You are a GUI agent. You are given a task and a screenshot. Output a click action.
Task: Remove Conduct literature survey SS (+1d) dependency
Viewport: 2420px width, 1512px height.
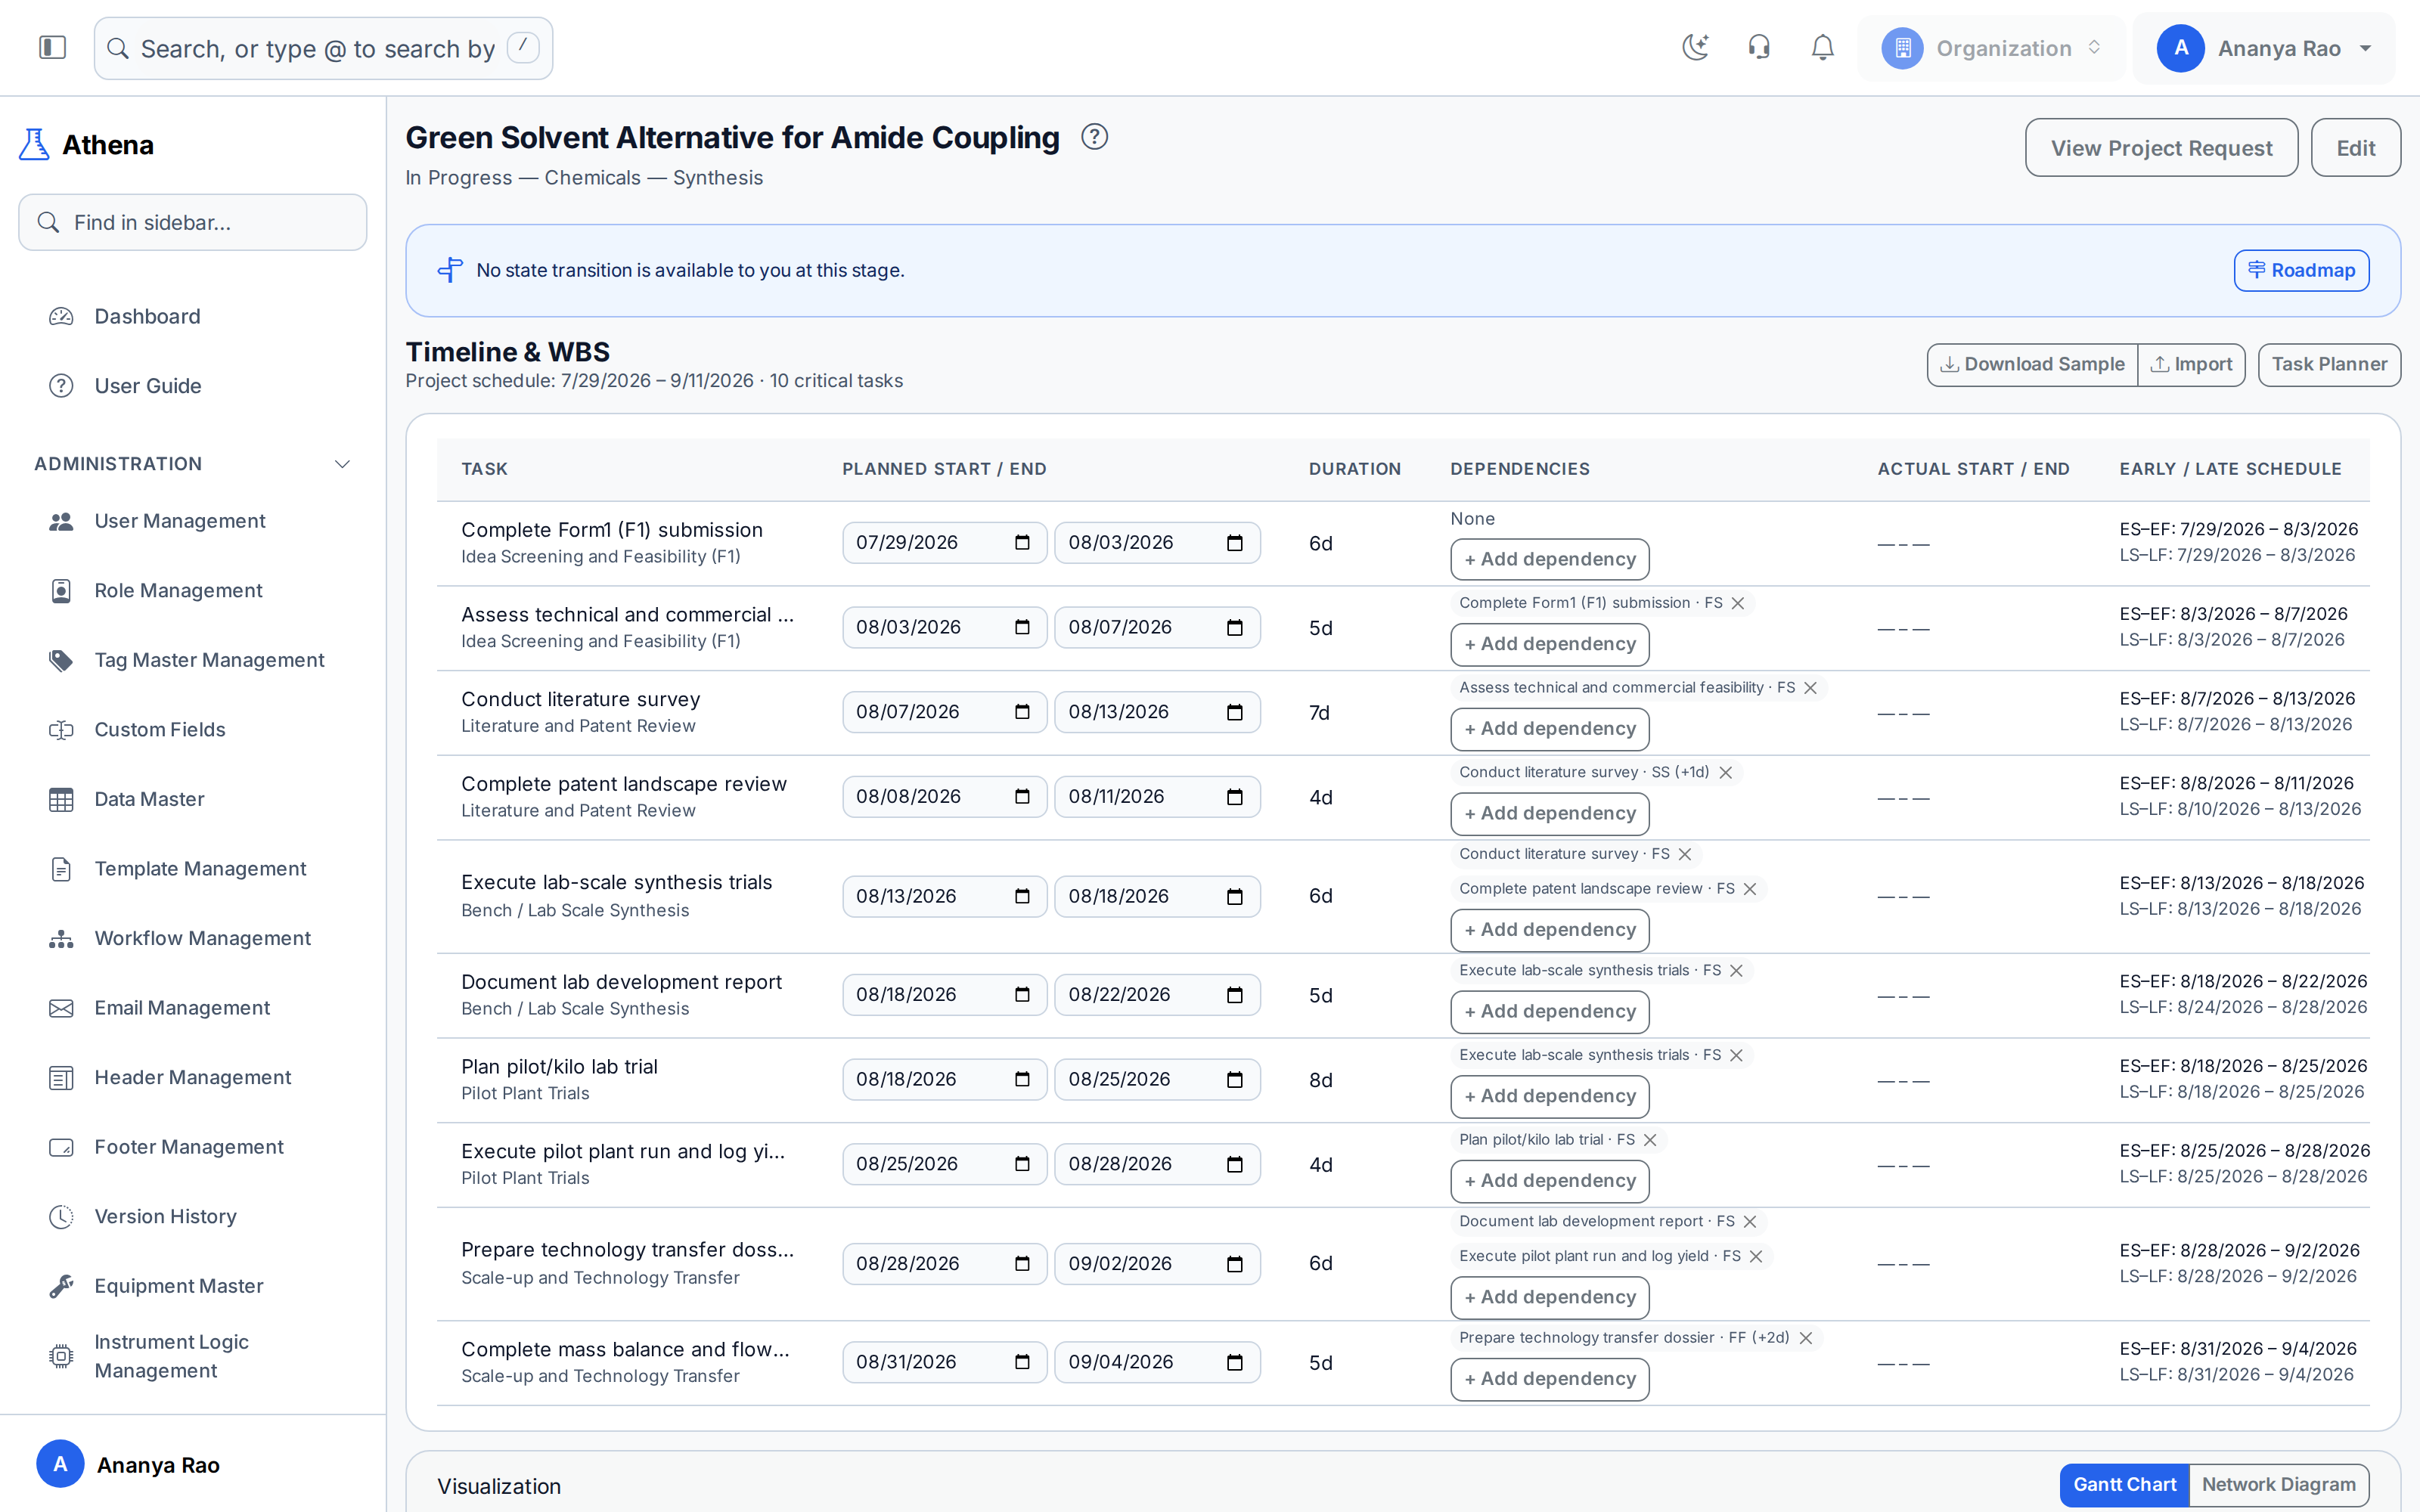click(x=1725, y=773)
